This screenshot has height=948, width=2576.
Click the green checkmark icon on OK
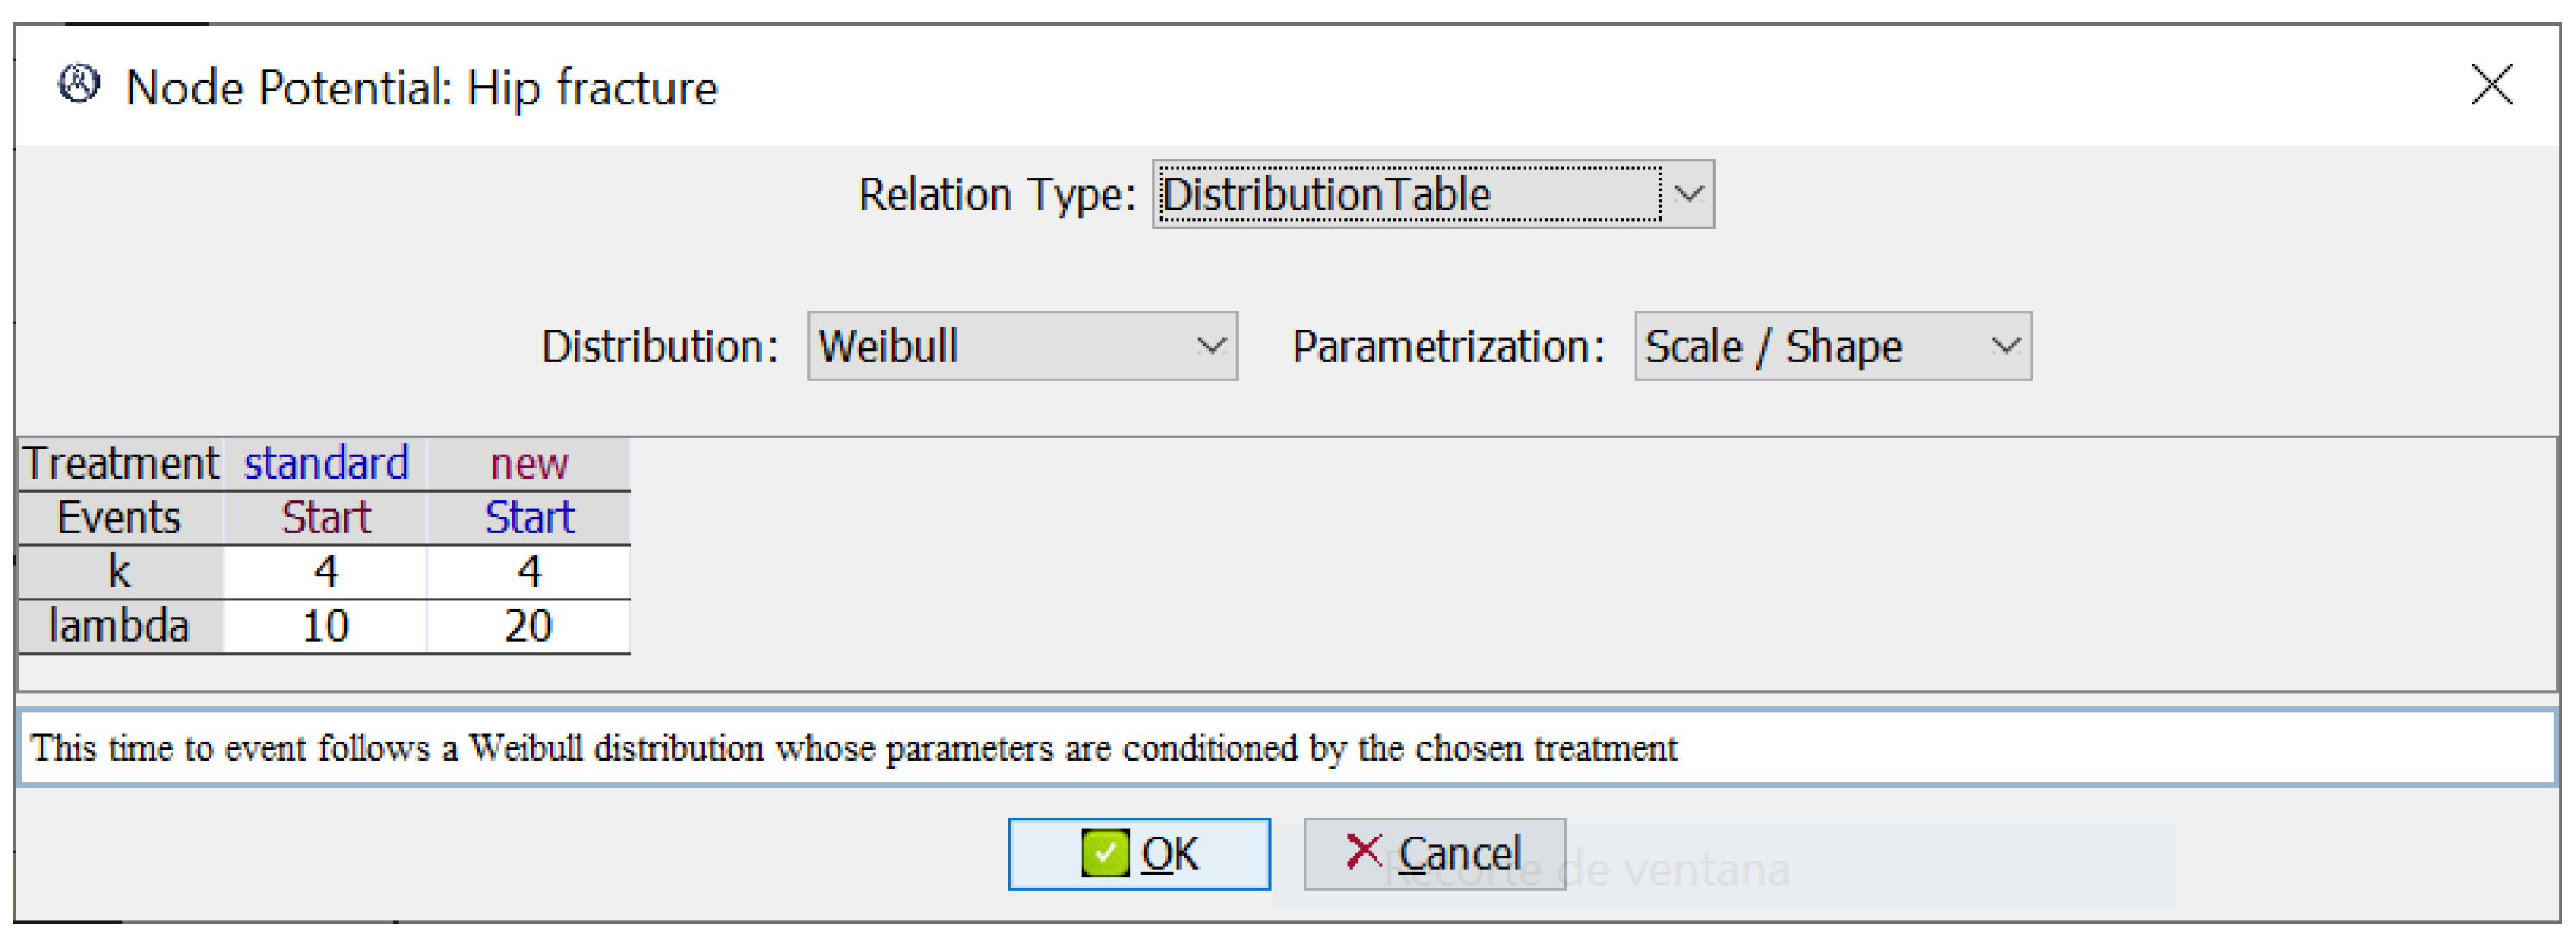1104,853
